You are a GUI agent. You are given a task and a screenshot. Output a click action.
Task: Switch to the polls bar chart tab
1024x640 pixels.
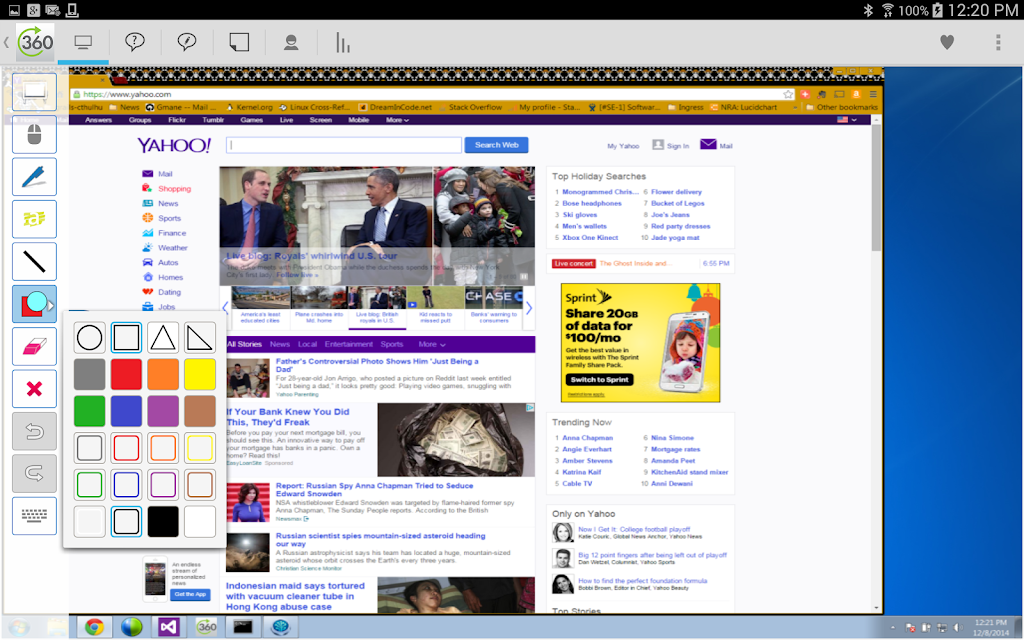click(343, 43)
